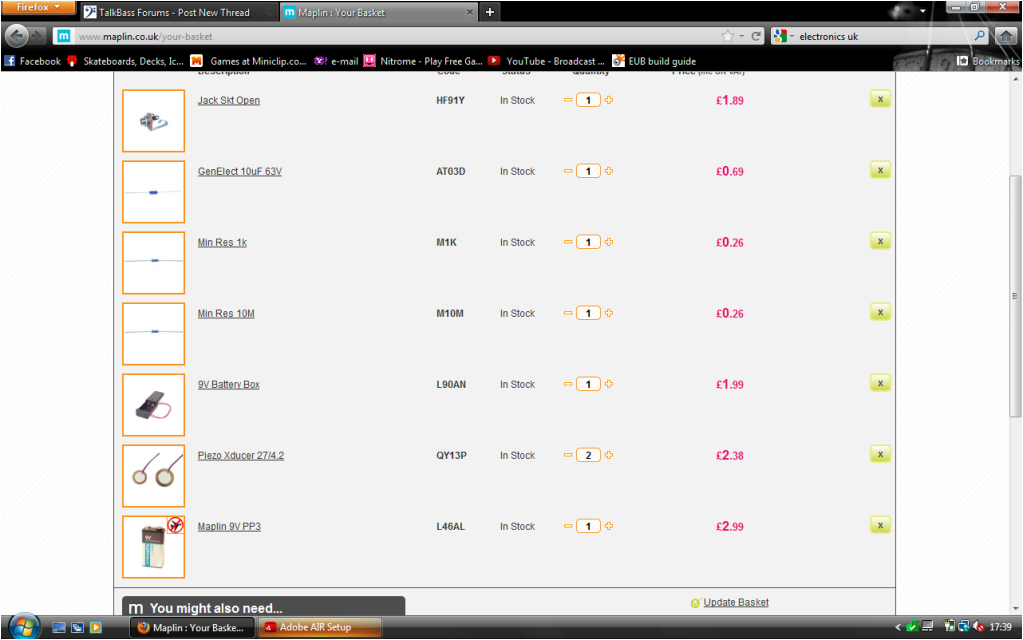Decrease quantity of Maplin 9V PP3

tap(568, 526)
